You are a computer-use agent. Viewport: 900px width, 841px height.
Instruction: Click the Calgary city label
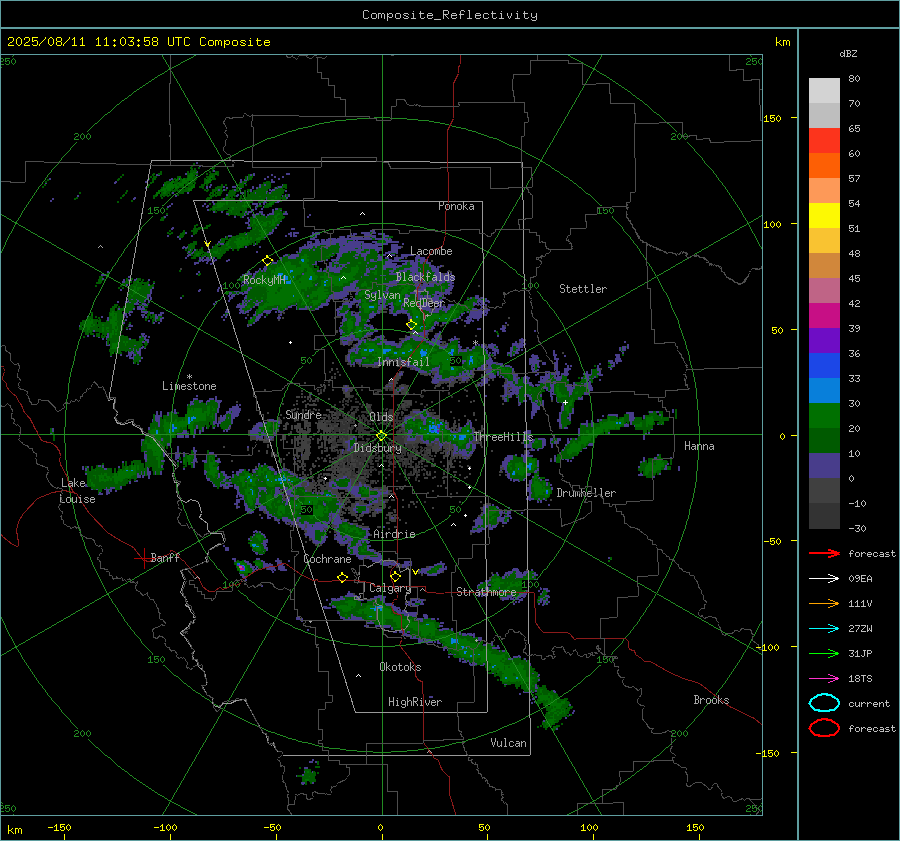tap(390, 588)
